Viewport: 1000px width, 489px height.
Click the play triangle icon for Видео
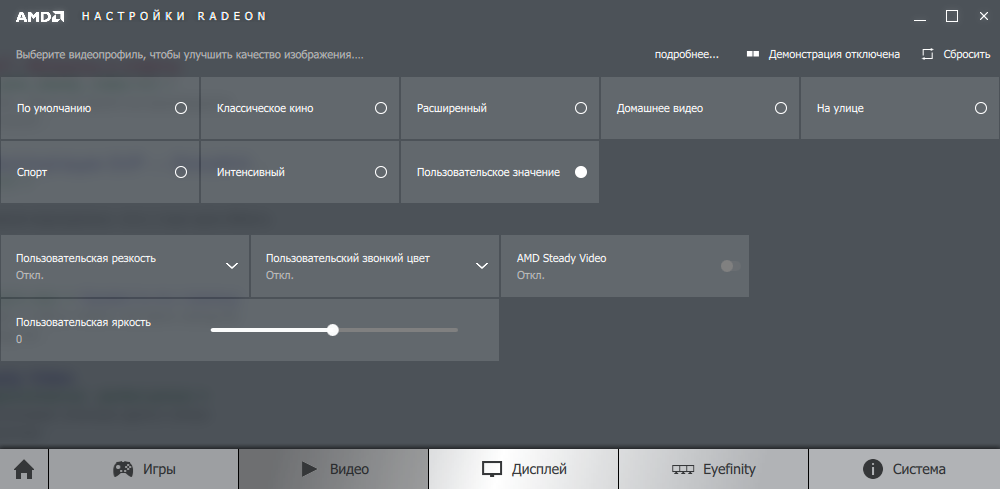coord(309,469)
